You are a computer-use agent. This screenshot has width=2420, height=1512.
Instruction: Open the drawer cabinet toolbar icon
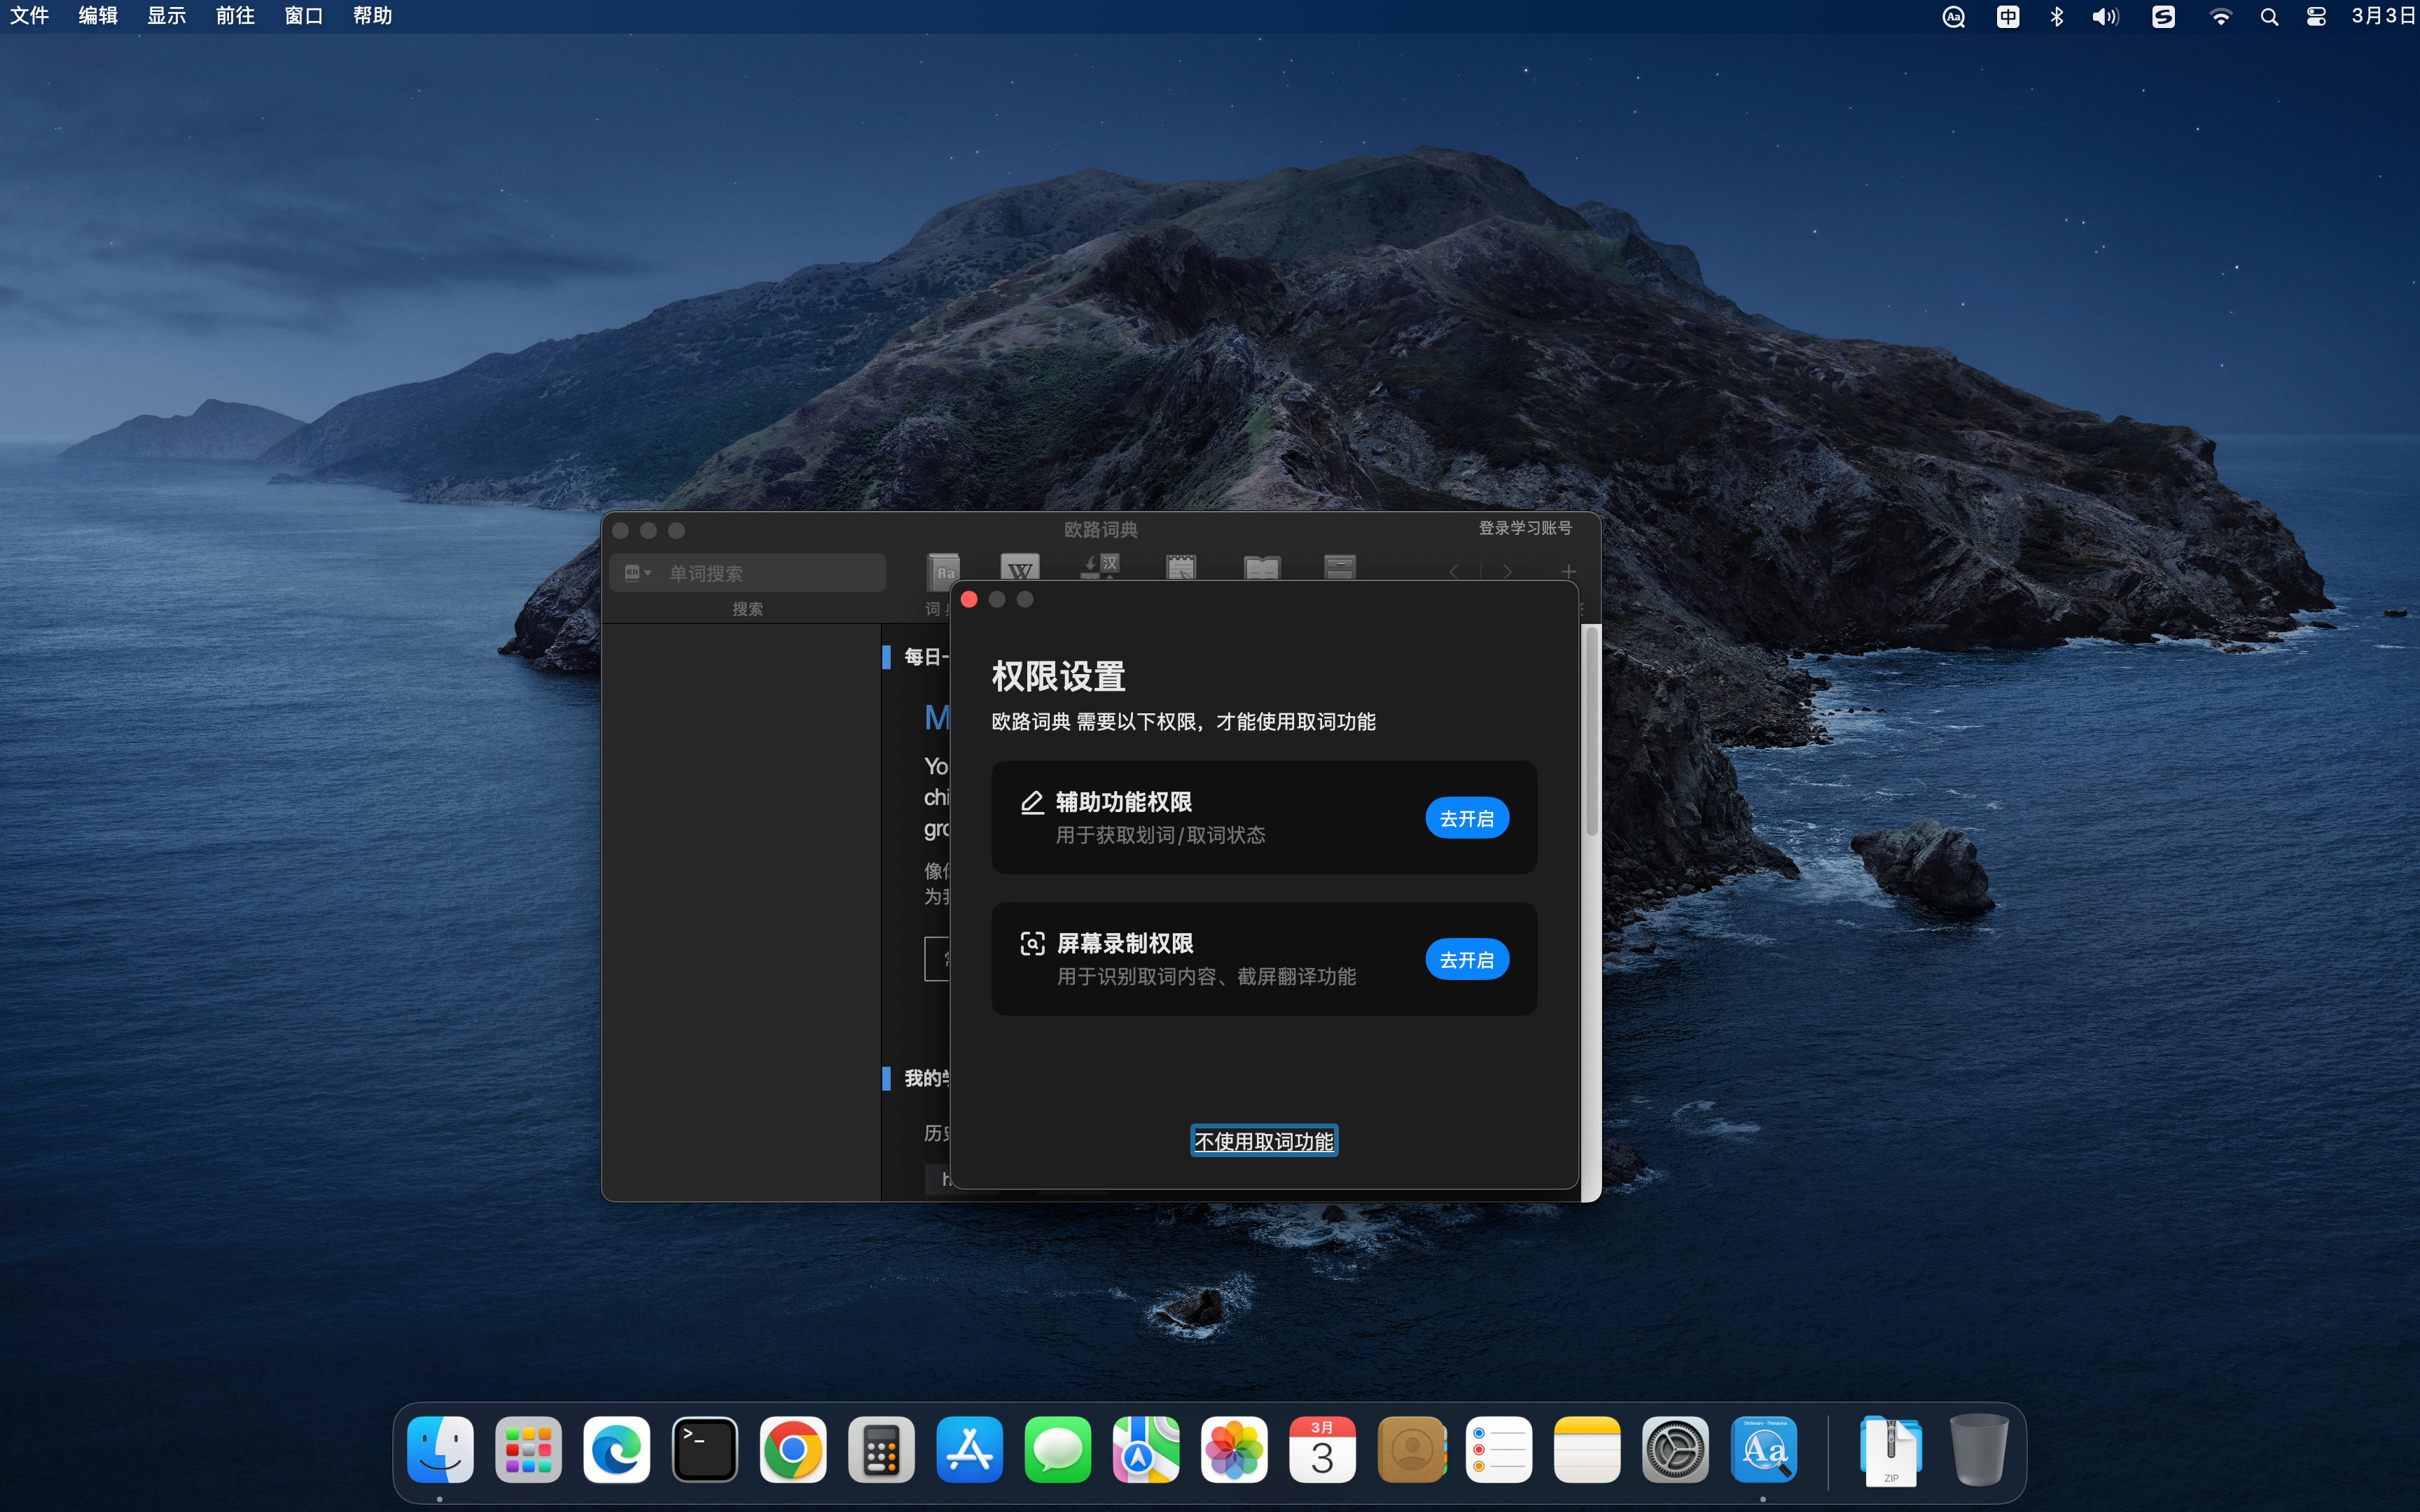1339,568
